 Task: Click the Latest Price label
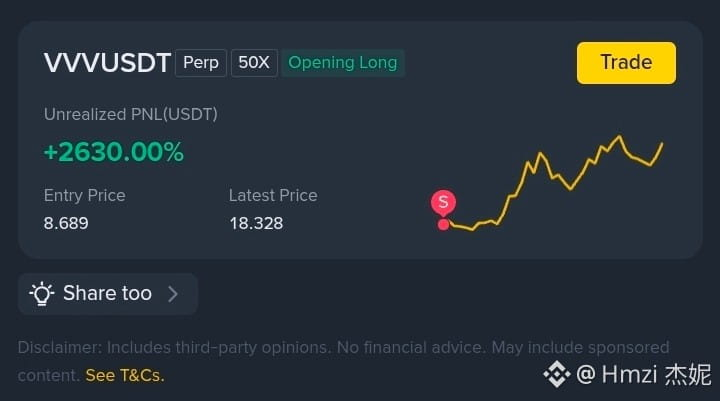click(x=273, y=196)
